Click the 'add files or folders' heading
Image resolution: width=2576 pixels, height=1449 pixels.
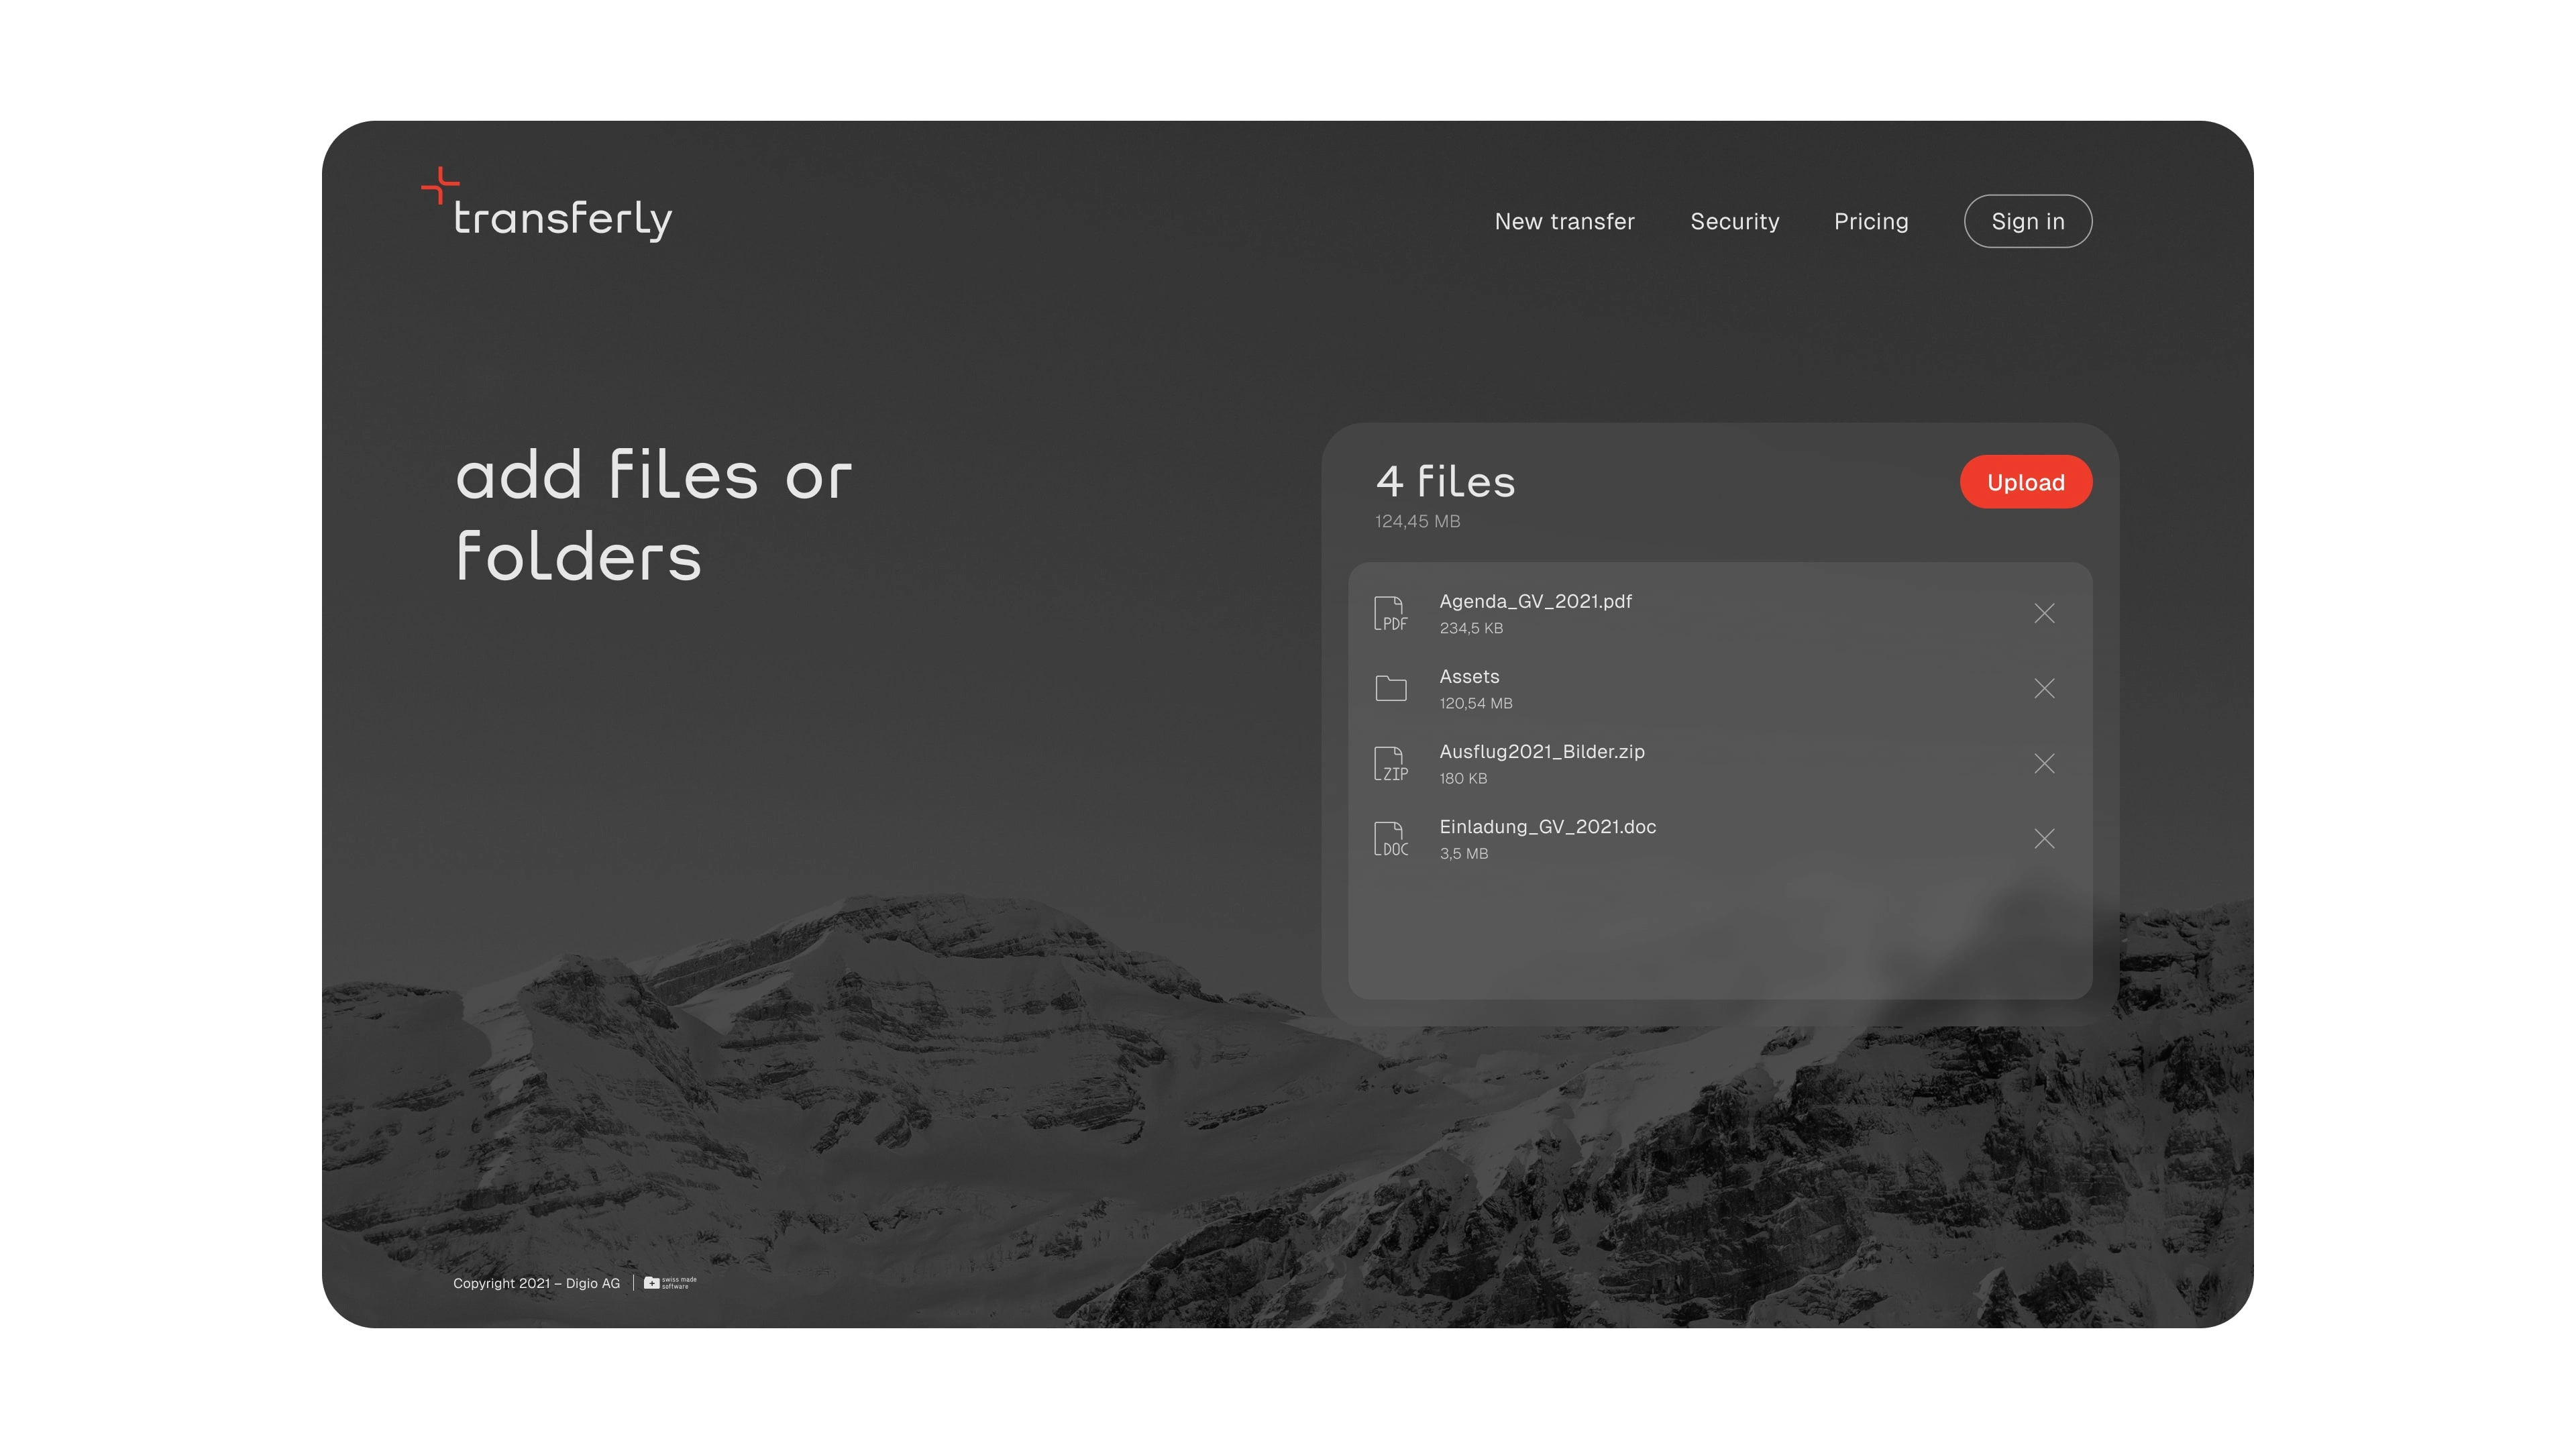[x=654, y=514]
